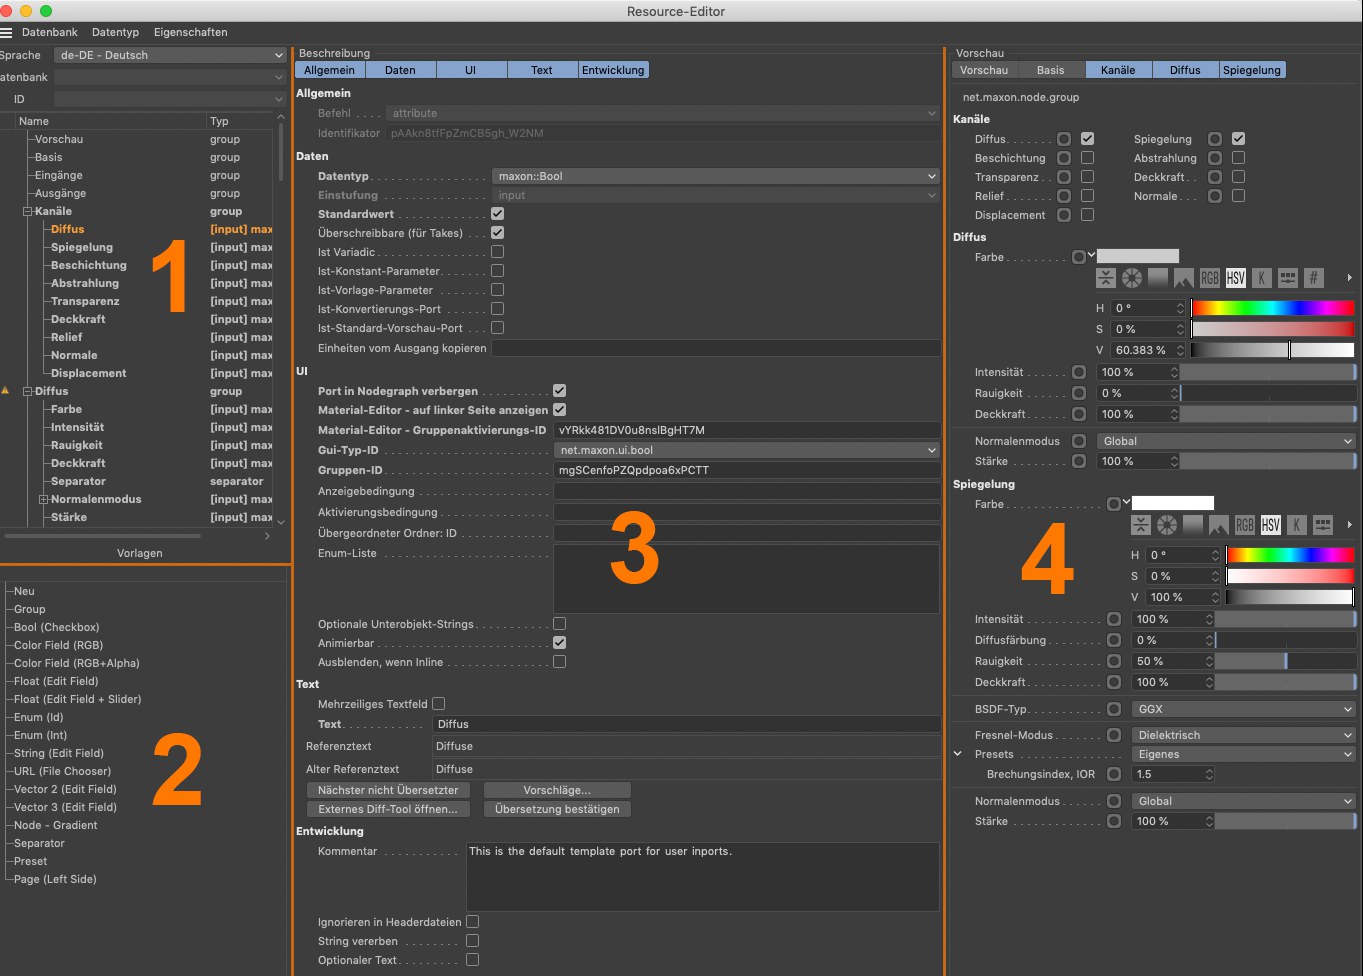Disable 'Port in Nodegraph verbergen' checkbox
The height and width of the screenshot is (976, 1363).
click(559, 391)
